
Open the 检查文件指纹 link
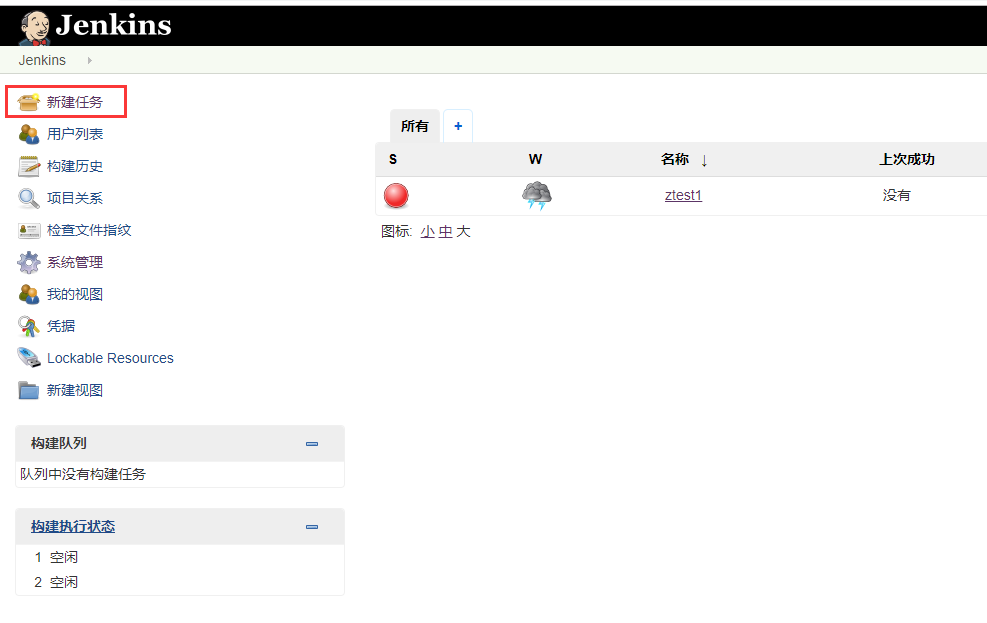89,230
